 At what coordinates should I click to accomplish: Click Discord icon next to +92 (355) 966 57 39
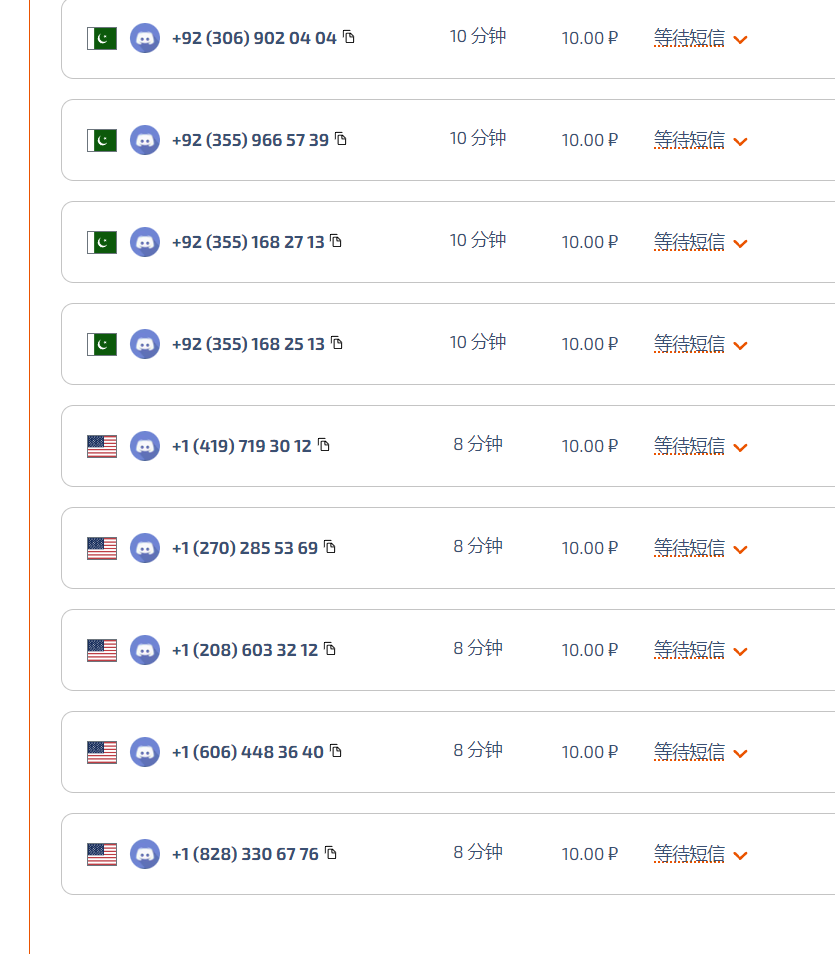tap(145, 140)
